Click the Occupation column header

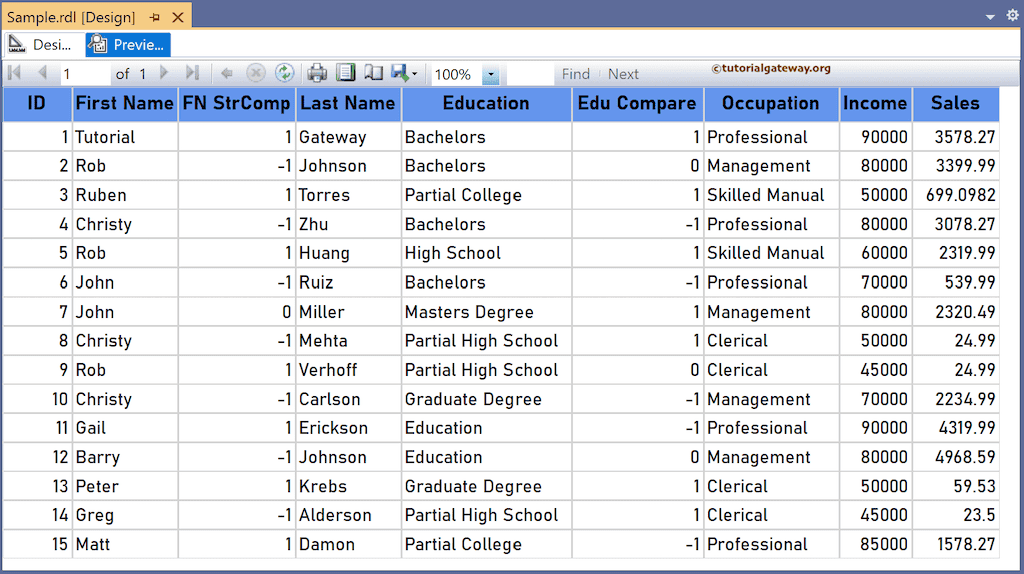[x=771, y=104]
